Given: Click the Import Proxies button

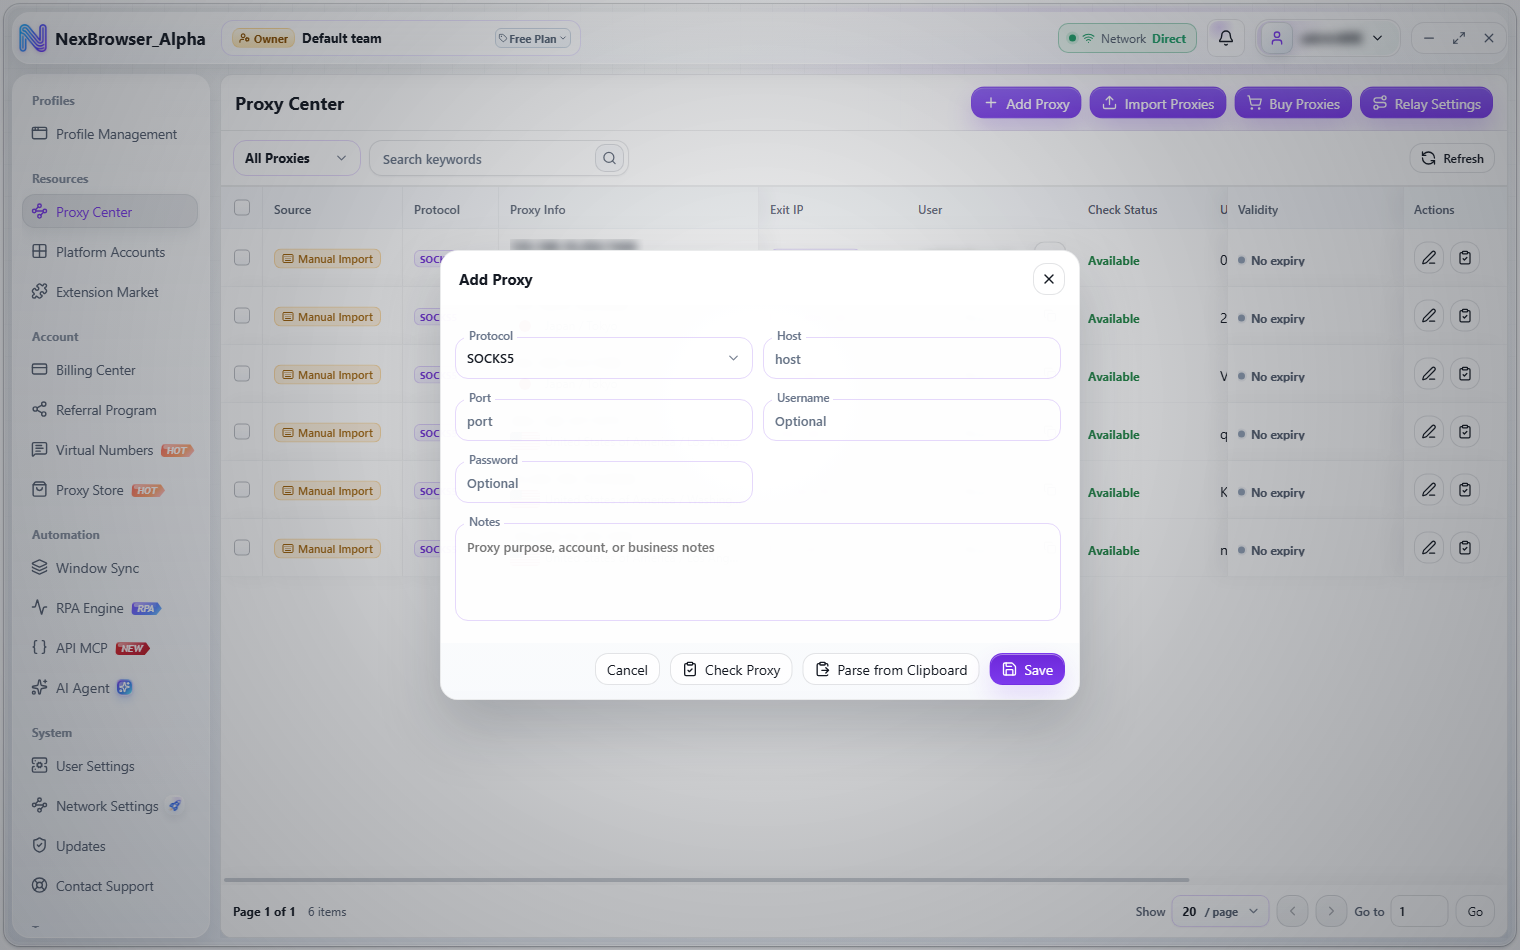Looking at the screenshot, I should click(1158, 103).
